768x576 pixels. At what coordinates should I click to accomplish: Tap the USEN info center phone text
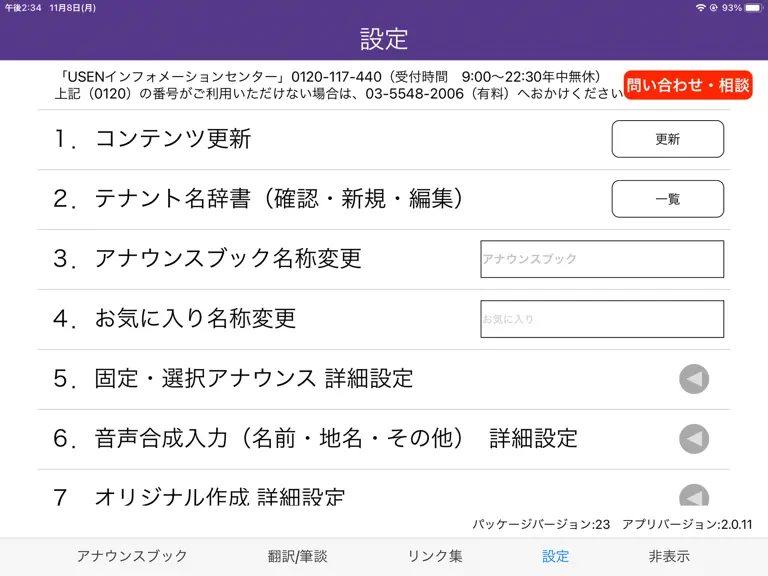click(x=328, y=77)
